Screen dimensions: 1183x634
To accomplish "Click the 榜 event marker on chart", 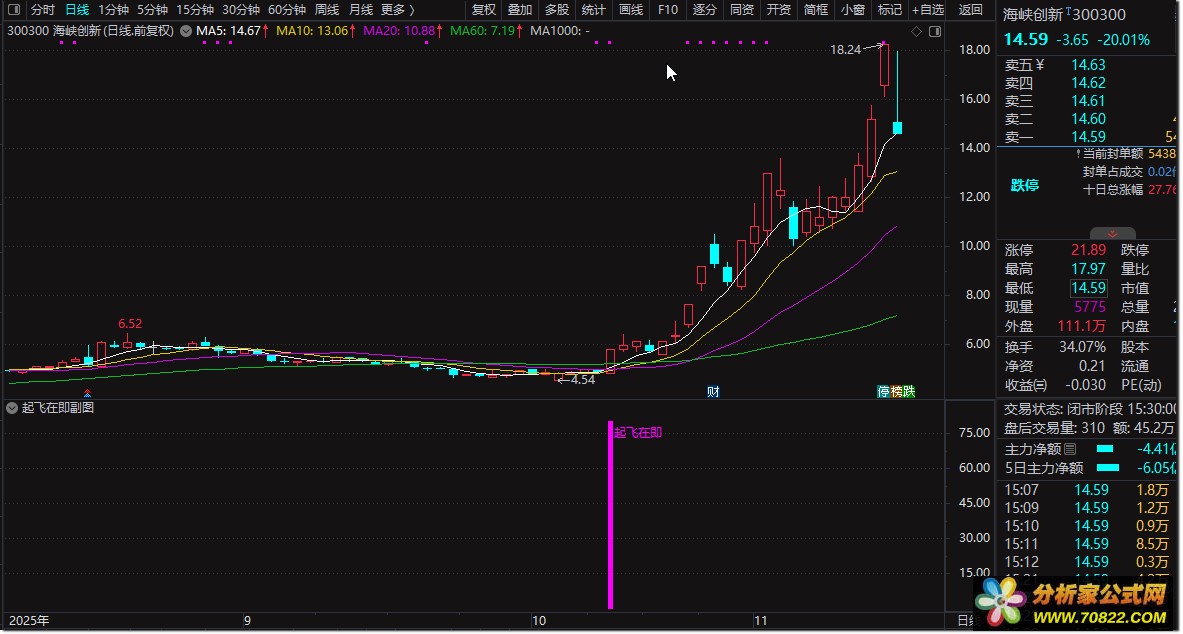I will (896, 392).
